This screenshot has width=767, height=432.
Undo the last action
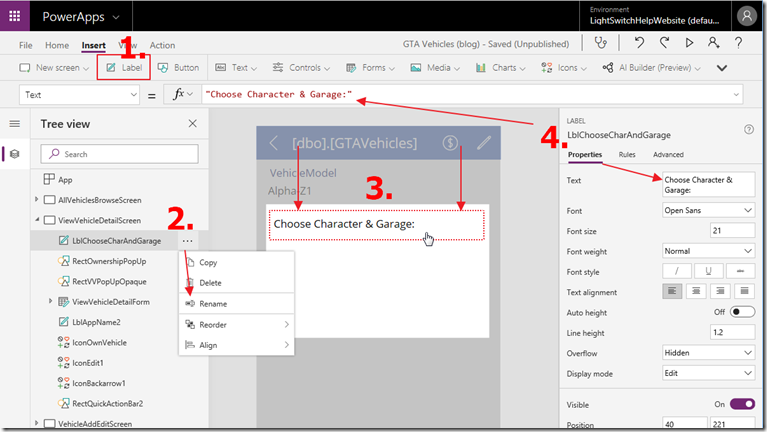pos(639,43)
